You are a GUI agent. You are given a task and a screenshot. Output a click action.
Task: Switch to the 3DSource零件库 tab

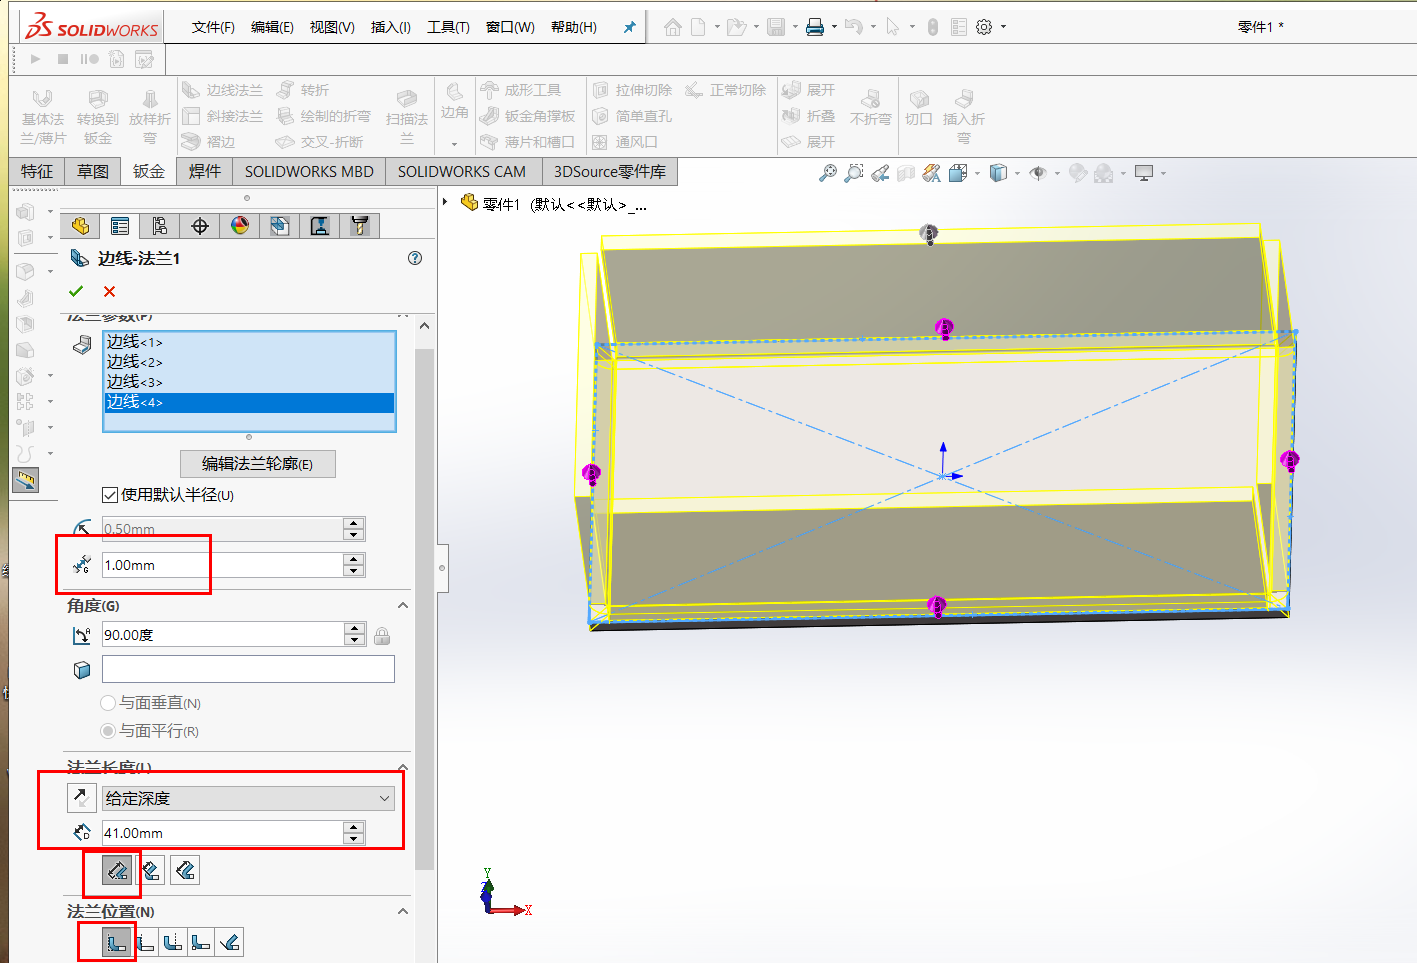610,171
